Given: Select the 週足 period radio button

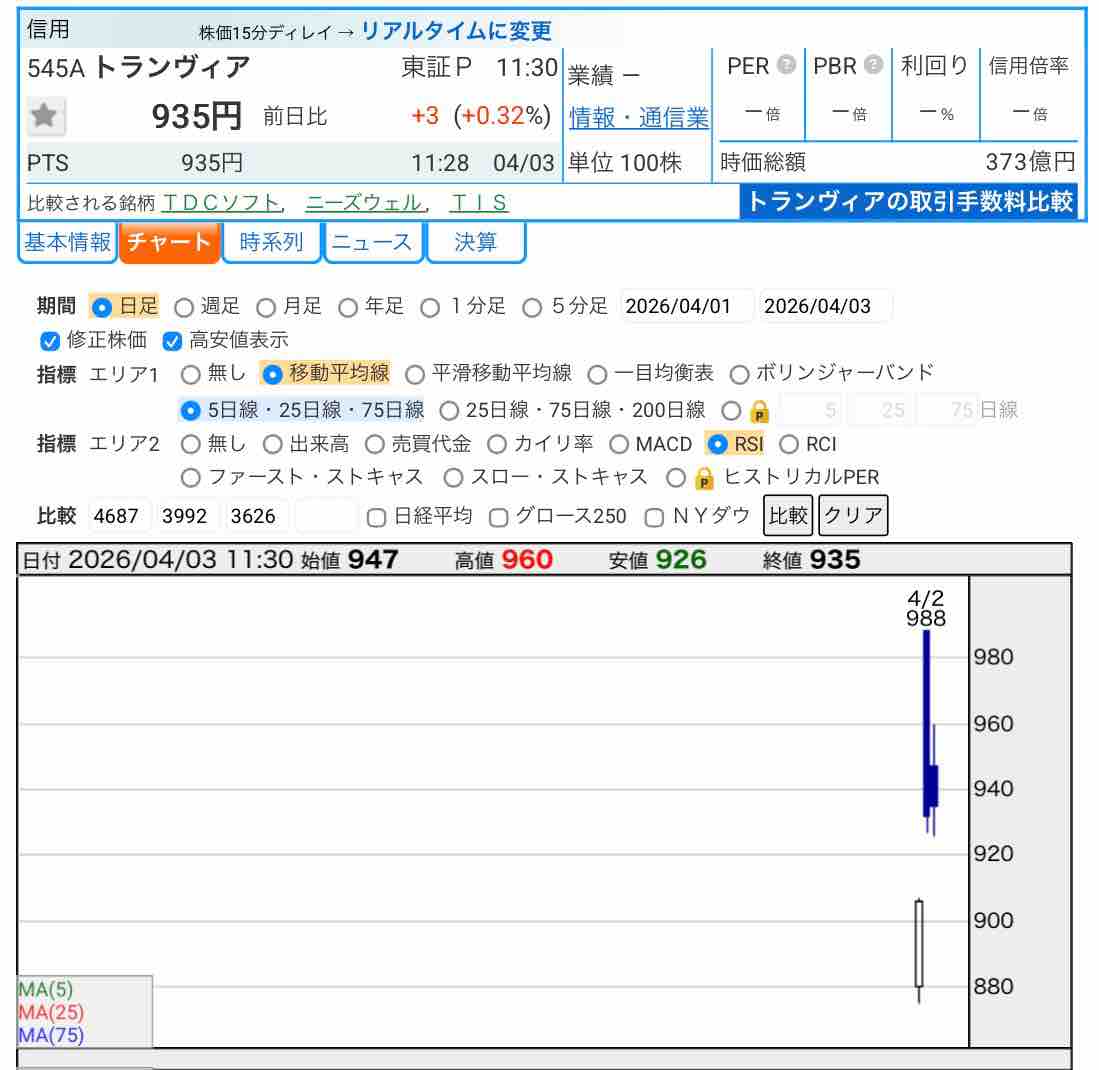Looking at the screenshot, I should pos(184,307).
